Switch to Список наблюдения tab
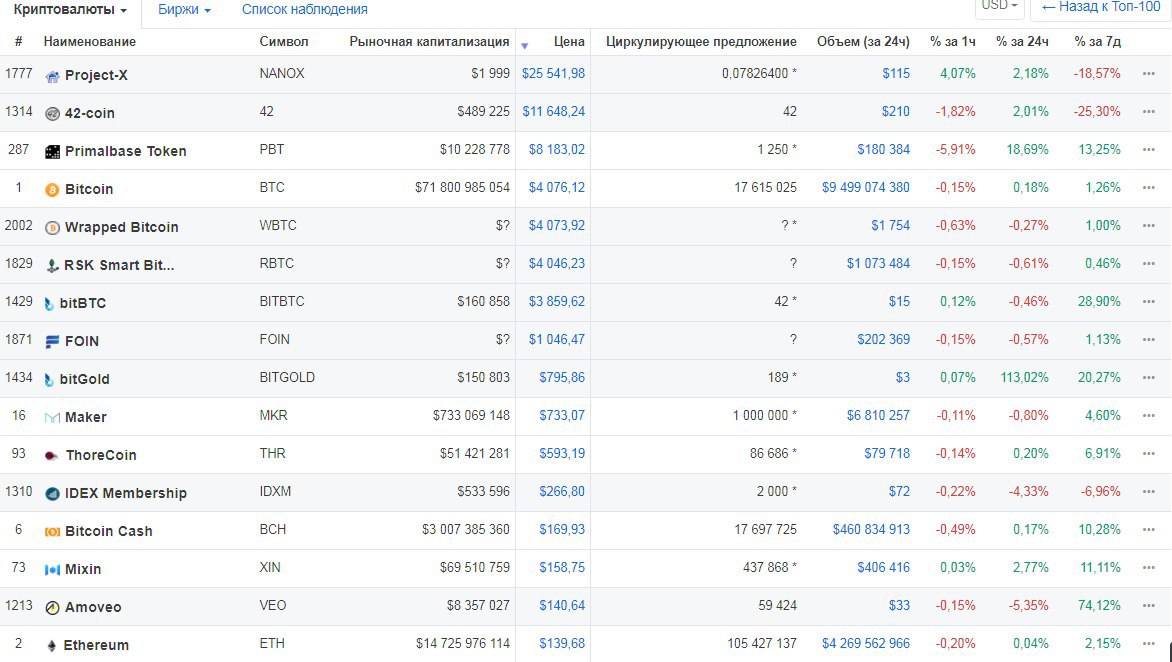This screenshot has height=662, width=1172. pyautogui.click(x=304, y=10)
